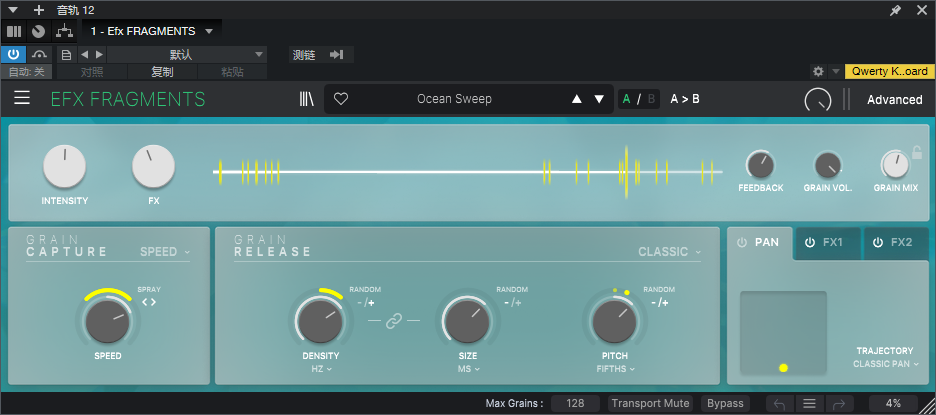
Task: Open the Grain Capture SPEED dropdown
Action: [x=165, y=252]
